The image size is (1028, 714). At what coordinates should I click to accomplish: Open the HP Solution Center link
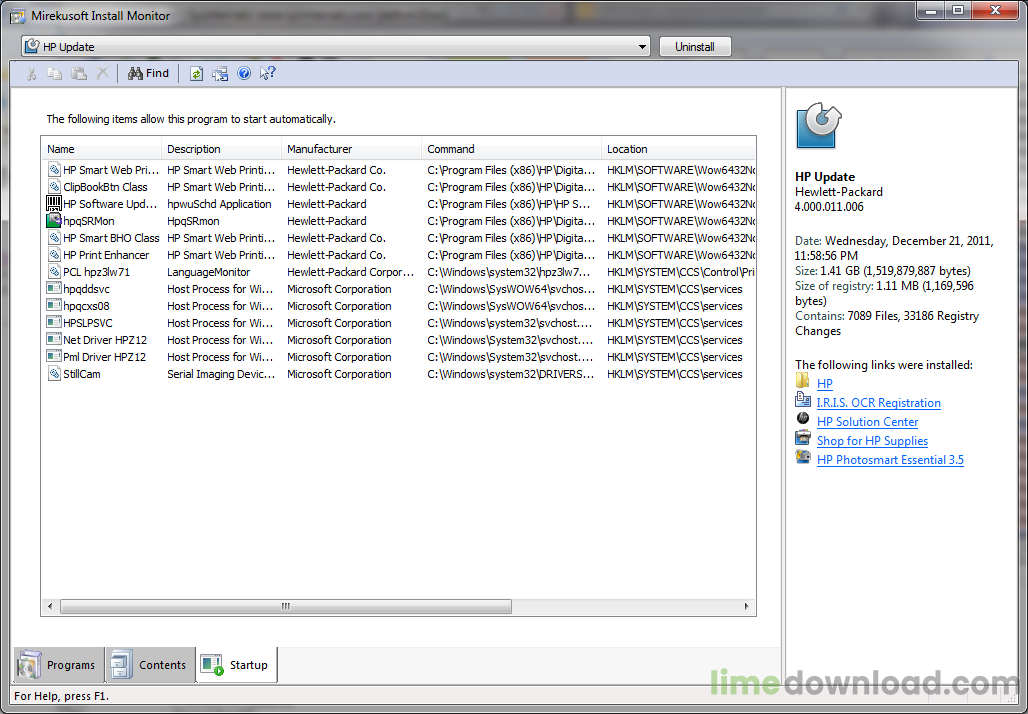tap(867, 422)
